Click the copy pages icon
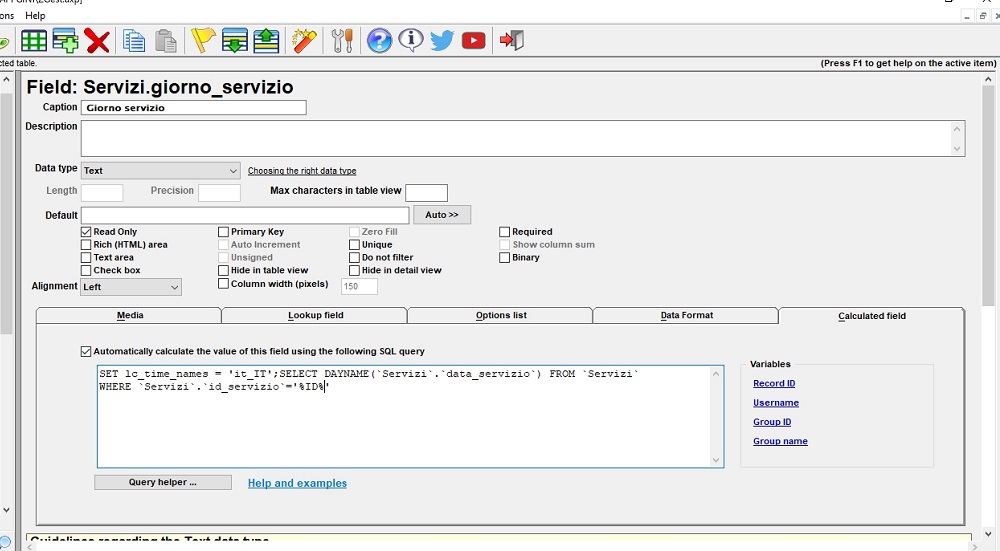 (134, 41)
